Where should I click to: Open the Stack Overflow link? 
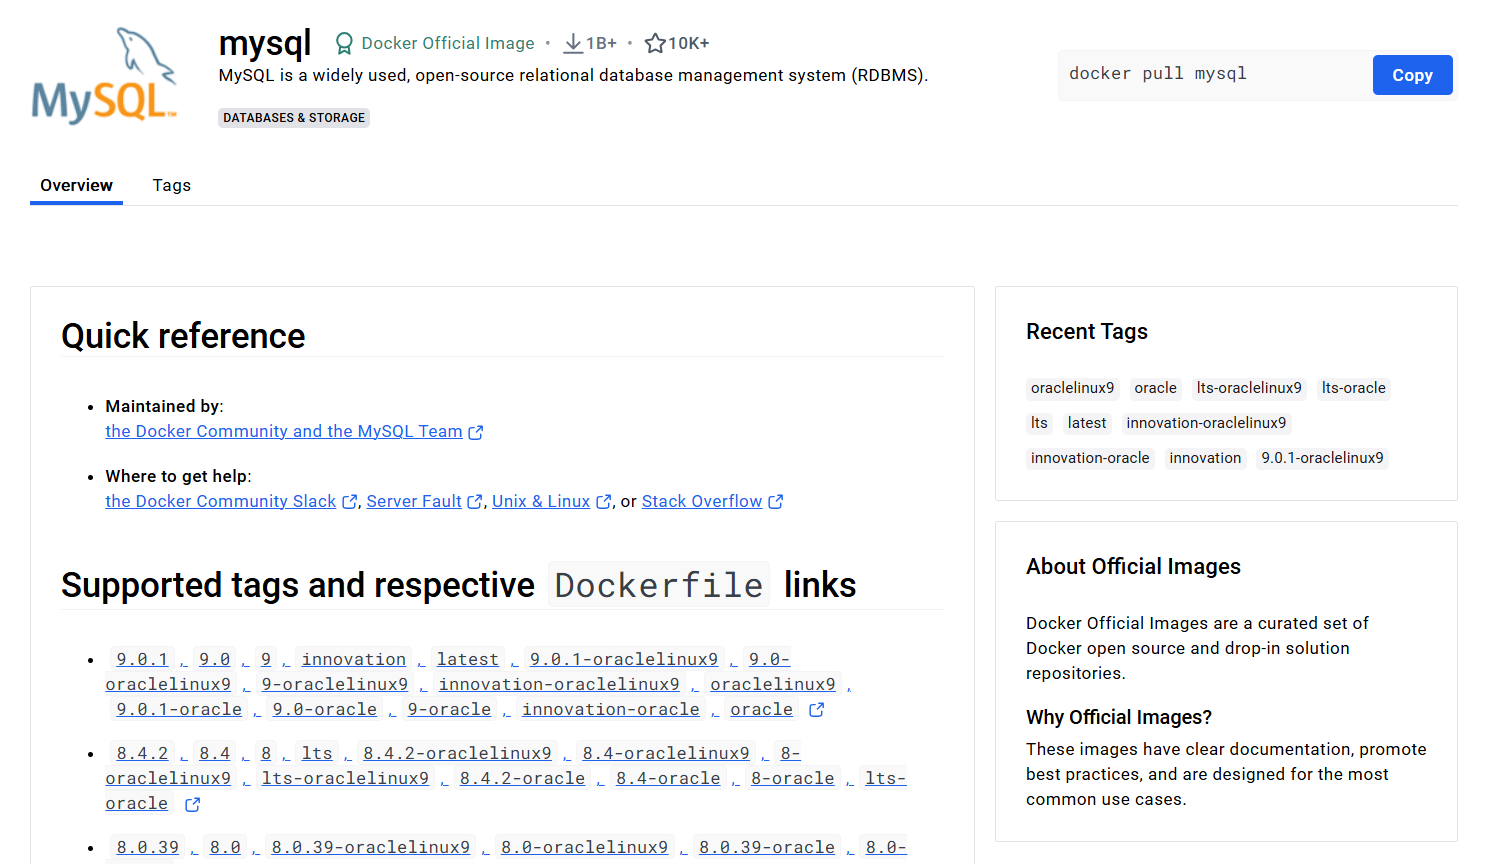tap(702, 501)
